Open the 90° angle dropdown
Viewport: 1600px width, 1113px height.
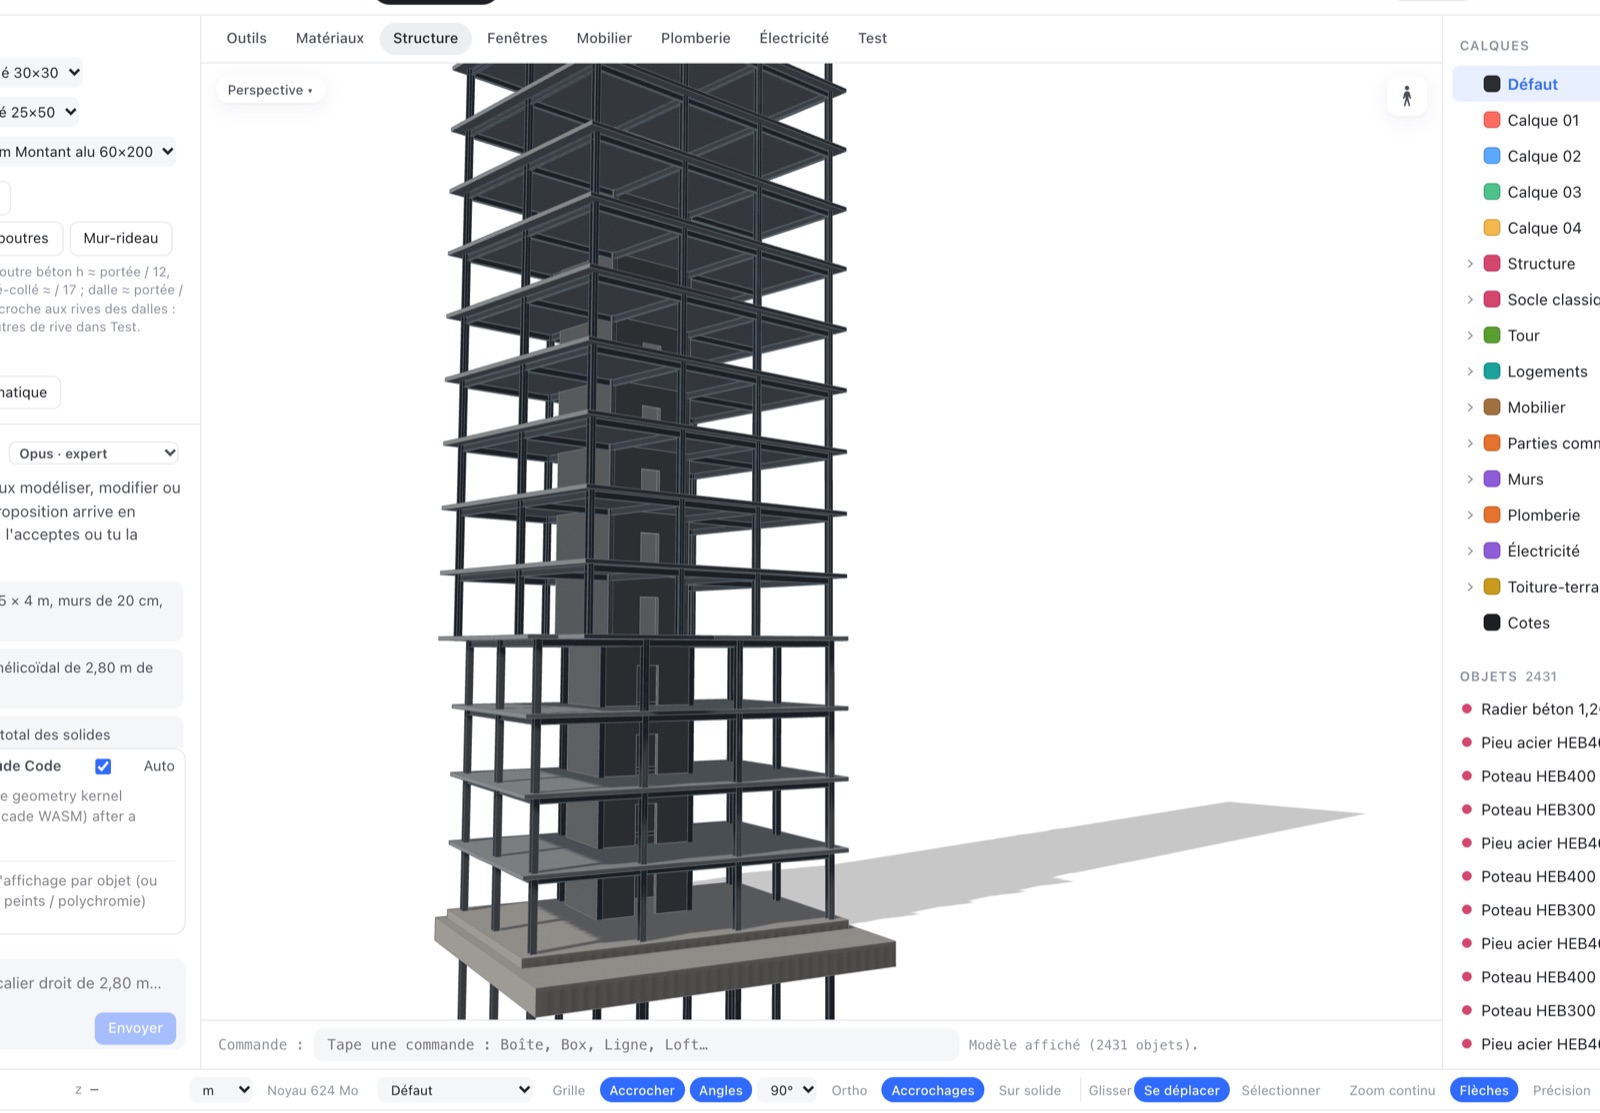tap(789, 1090)
